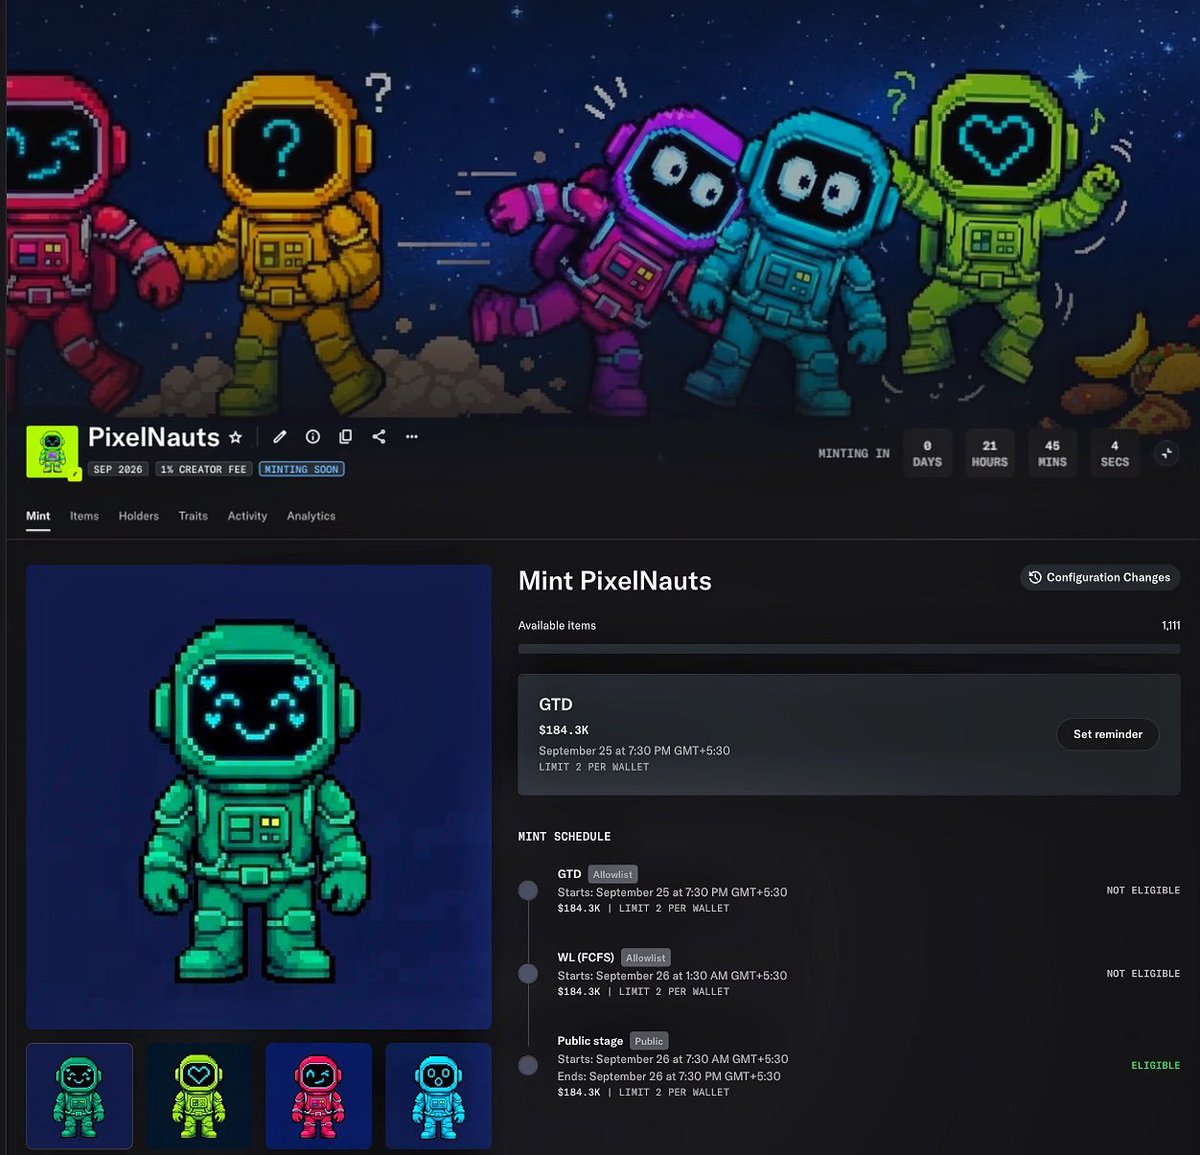This screenshot has width=1200, height=1155.
Task: Select the green smiling astronaut thumbnail
Action: (79, 1096)
